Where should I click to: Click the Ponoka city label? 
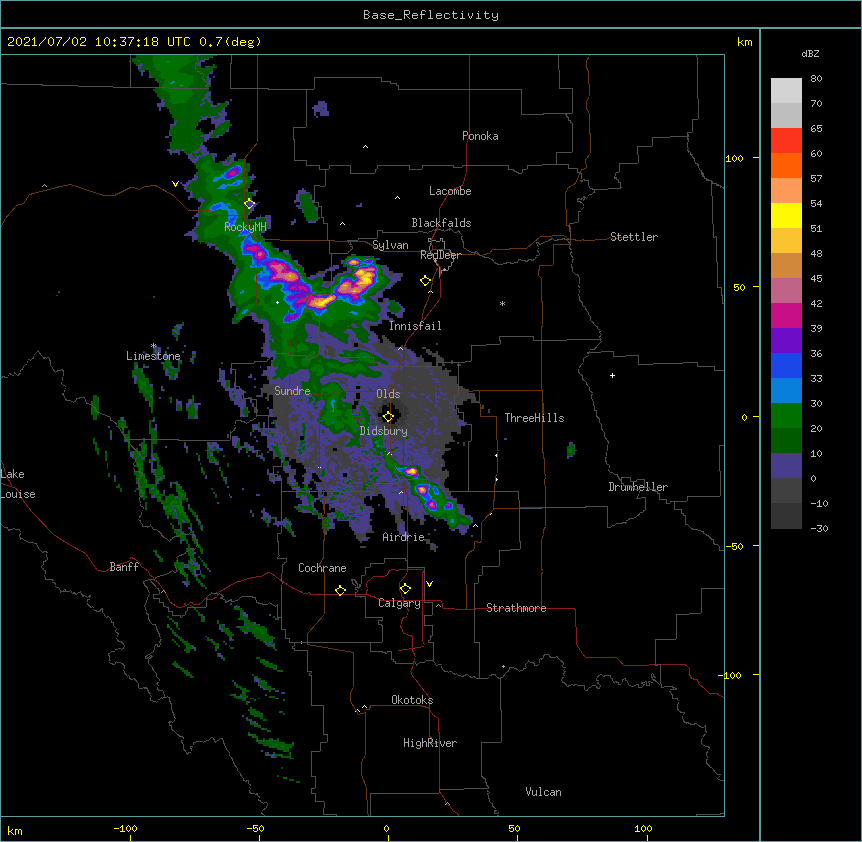tap(480, 136)
